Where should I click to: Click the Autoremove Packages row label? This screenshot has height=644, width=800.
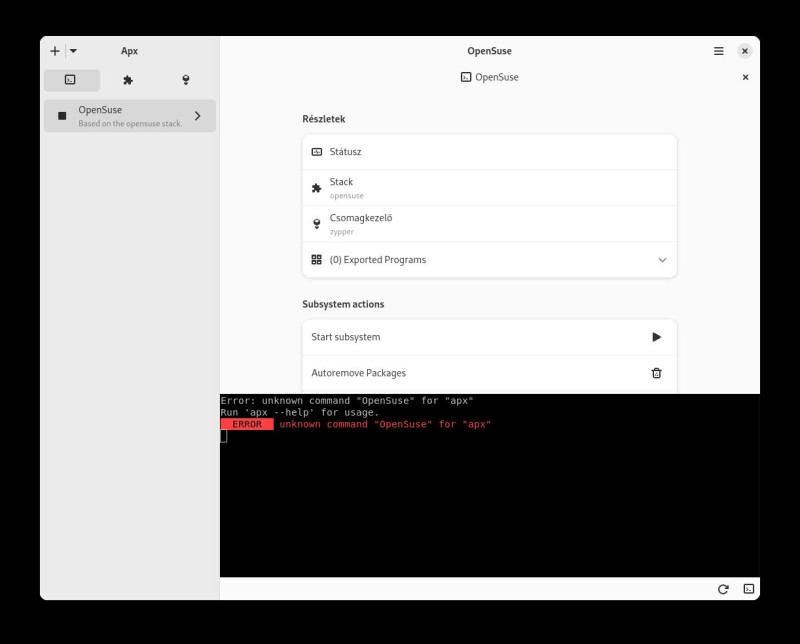click(x=359, y=373)
